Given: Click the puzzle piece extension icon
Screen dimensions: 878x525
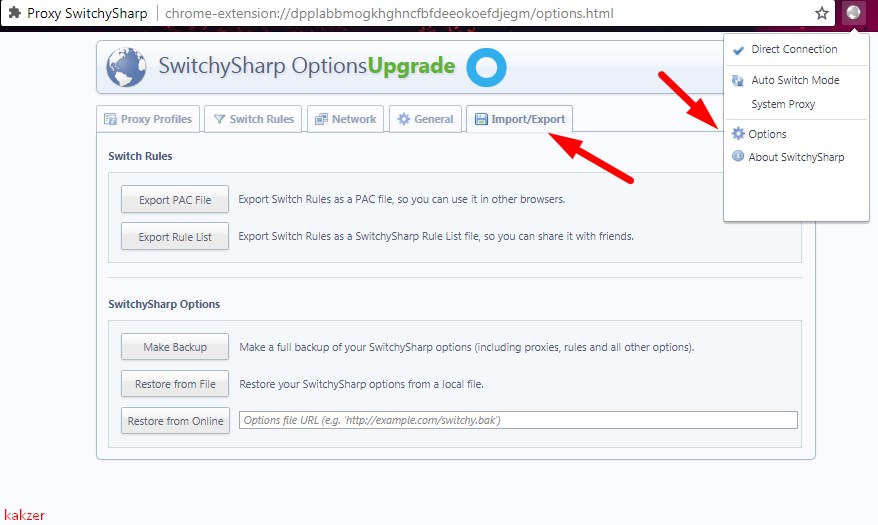Looking at the screenshot, I should (x=15, y=13).
